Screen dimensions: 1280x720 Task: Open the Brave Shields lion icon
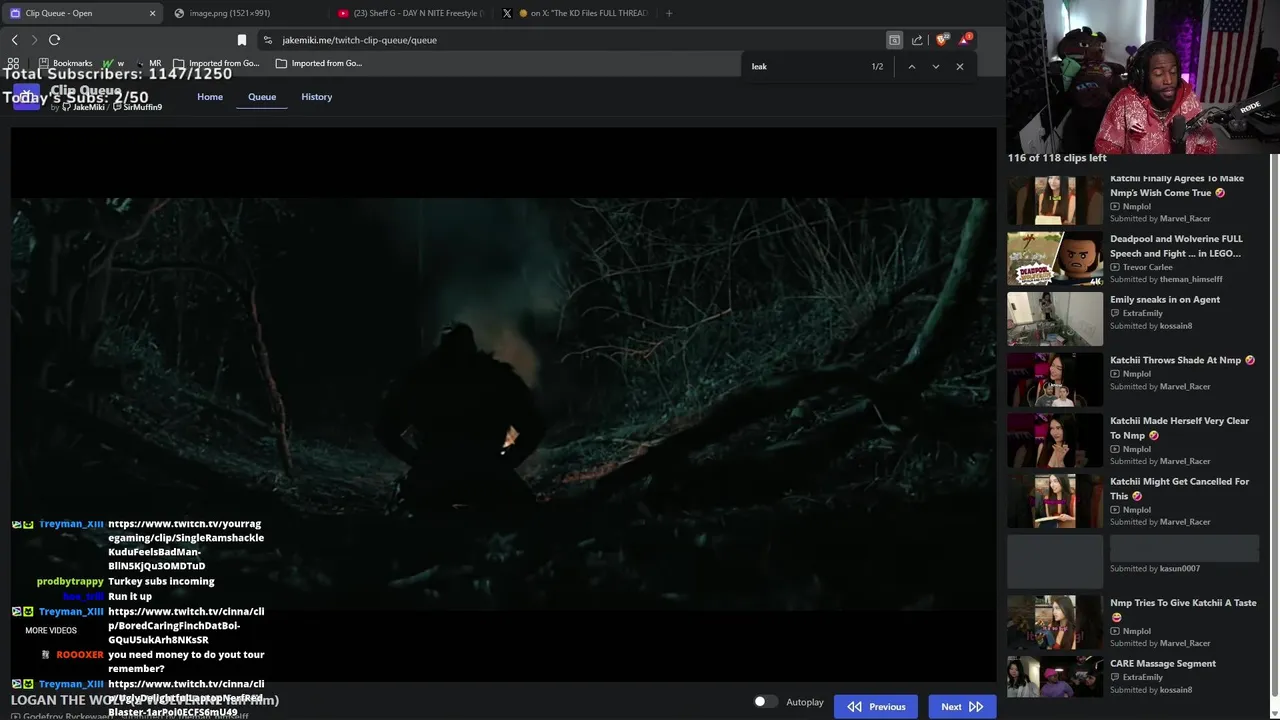[941, 40]
